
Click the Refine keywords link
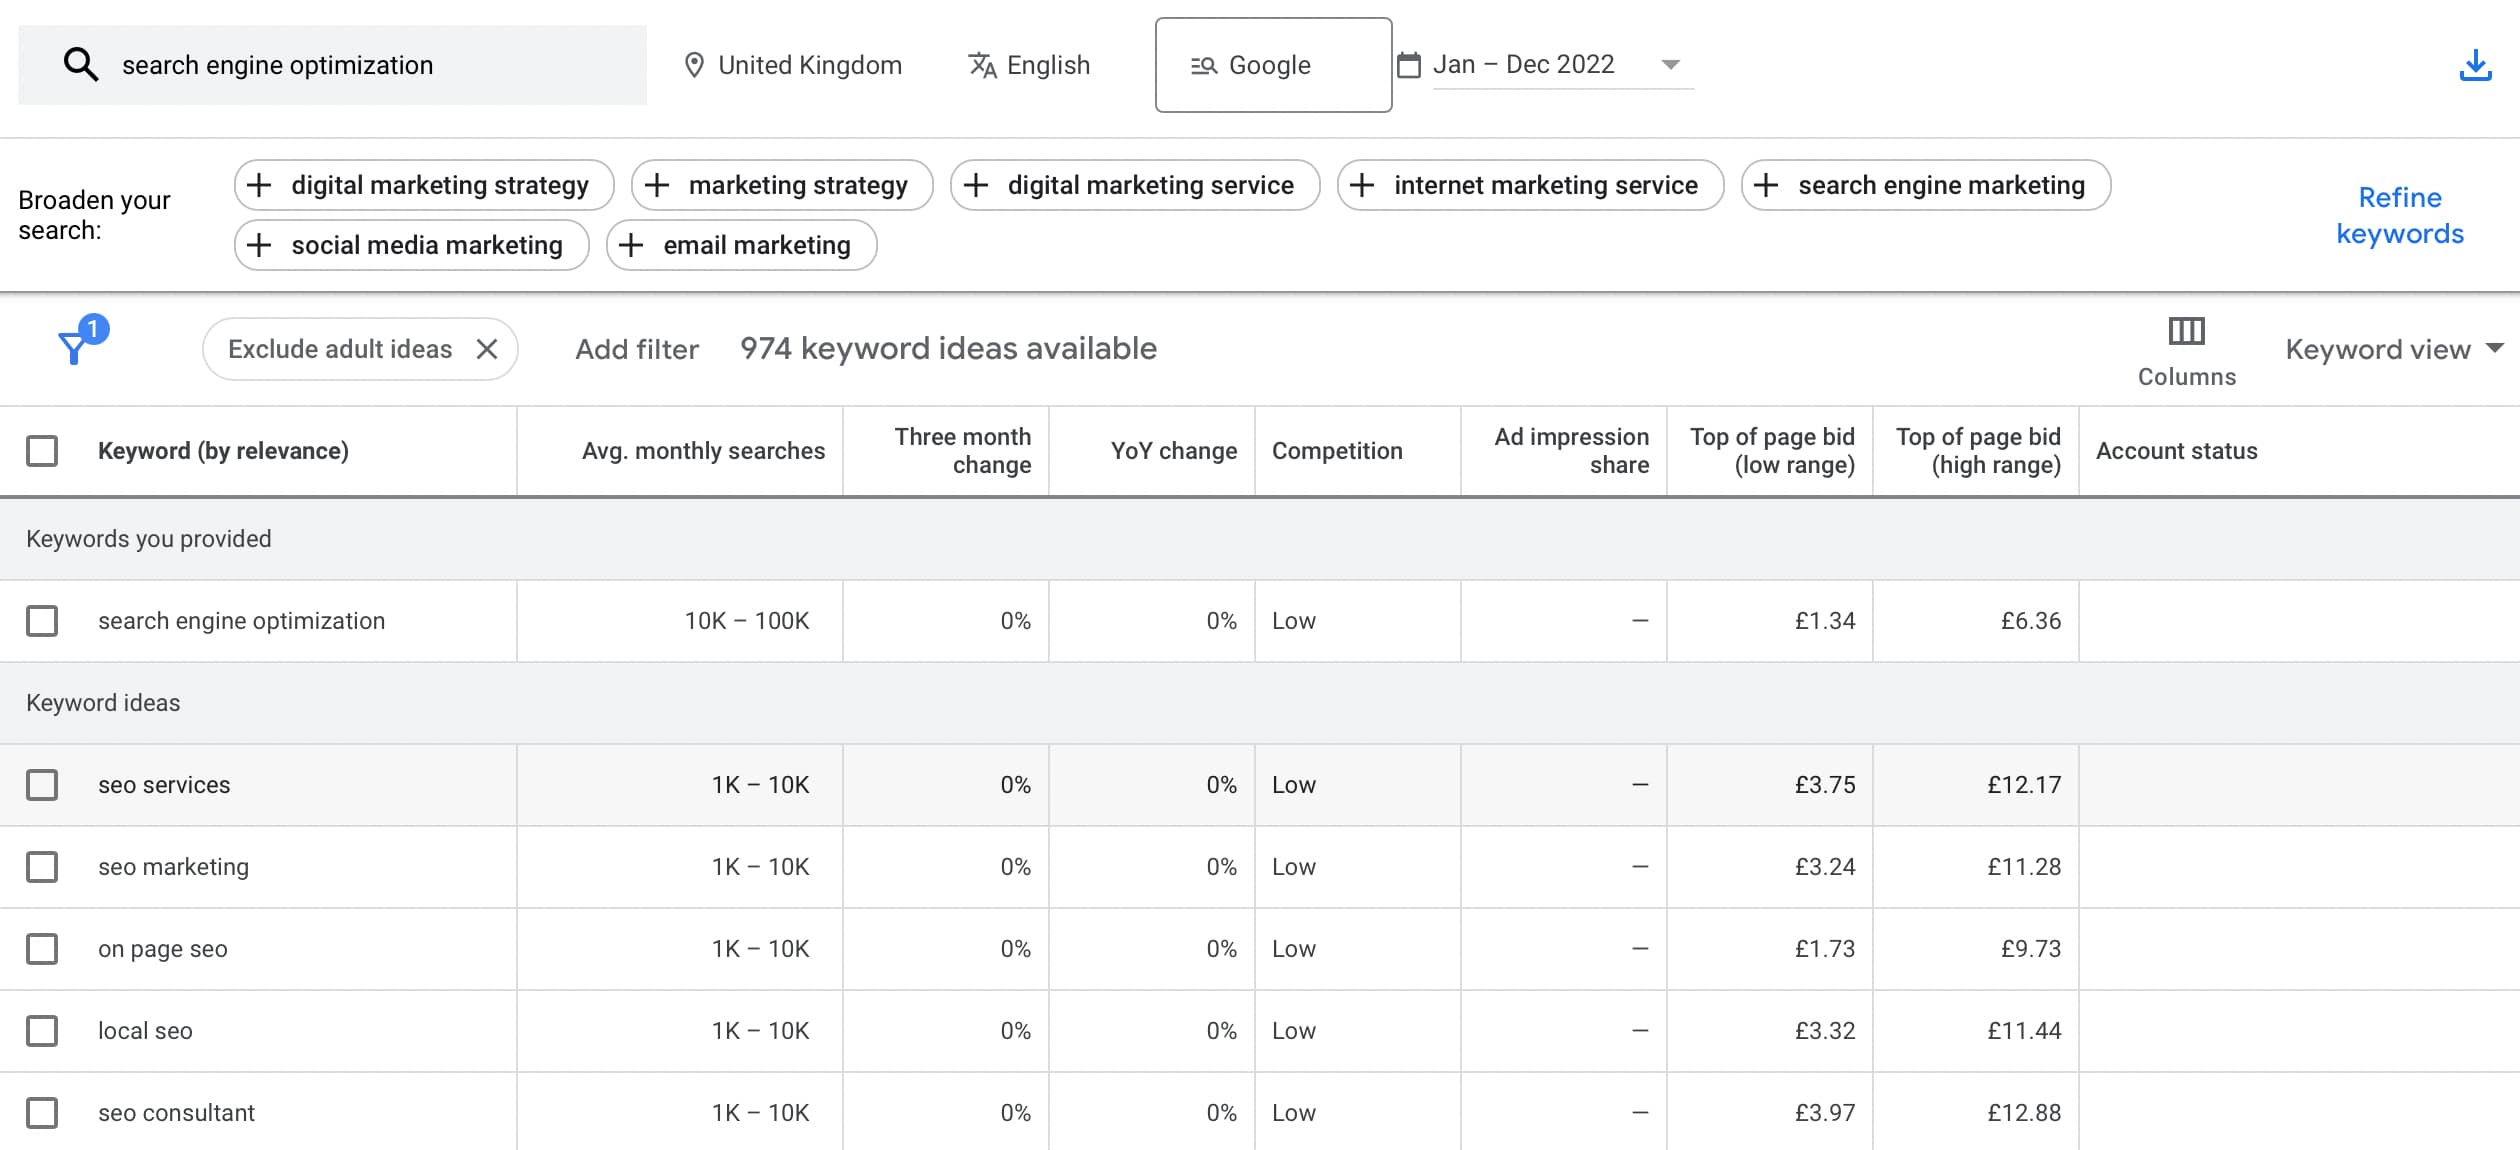[2399, 215]
